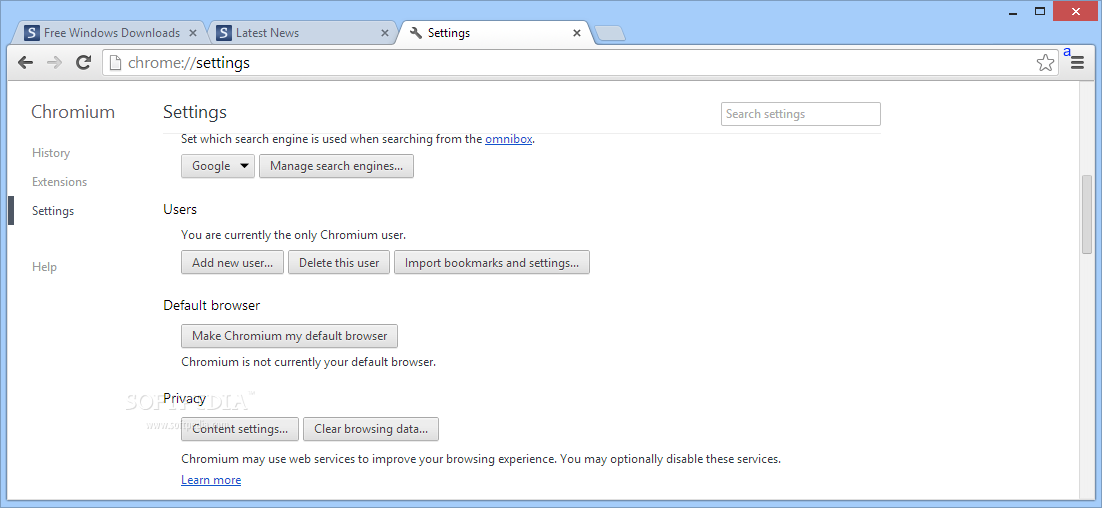Click the Chromium sidebar title
This screenshot has width=1102, height=508.
(x=73, y=112)
